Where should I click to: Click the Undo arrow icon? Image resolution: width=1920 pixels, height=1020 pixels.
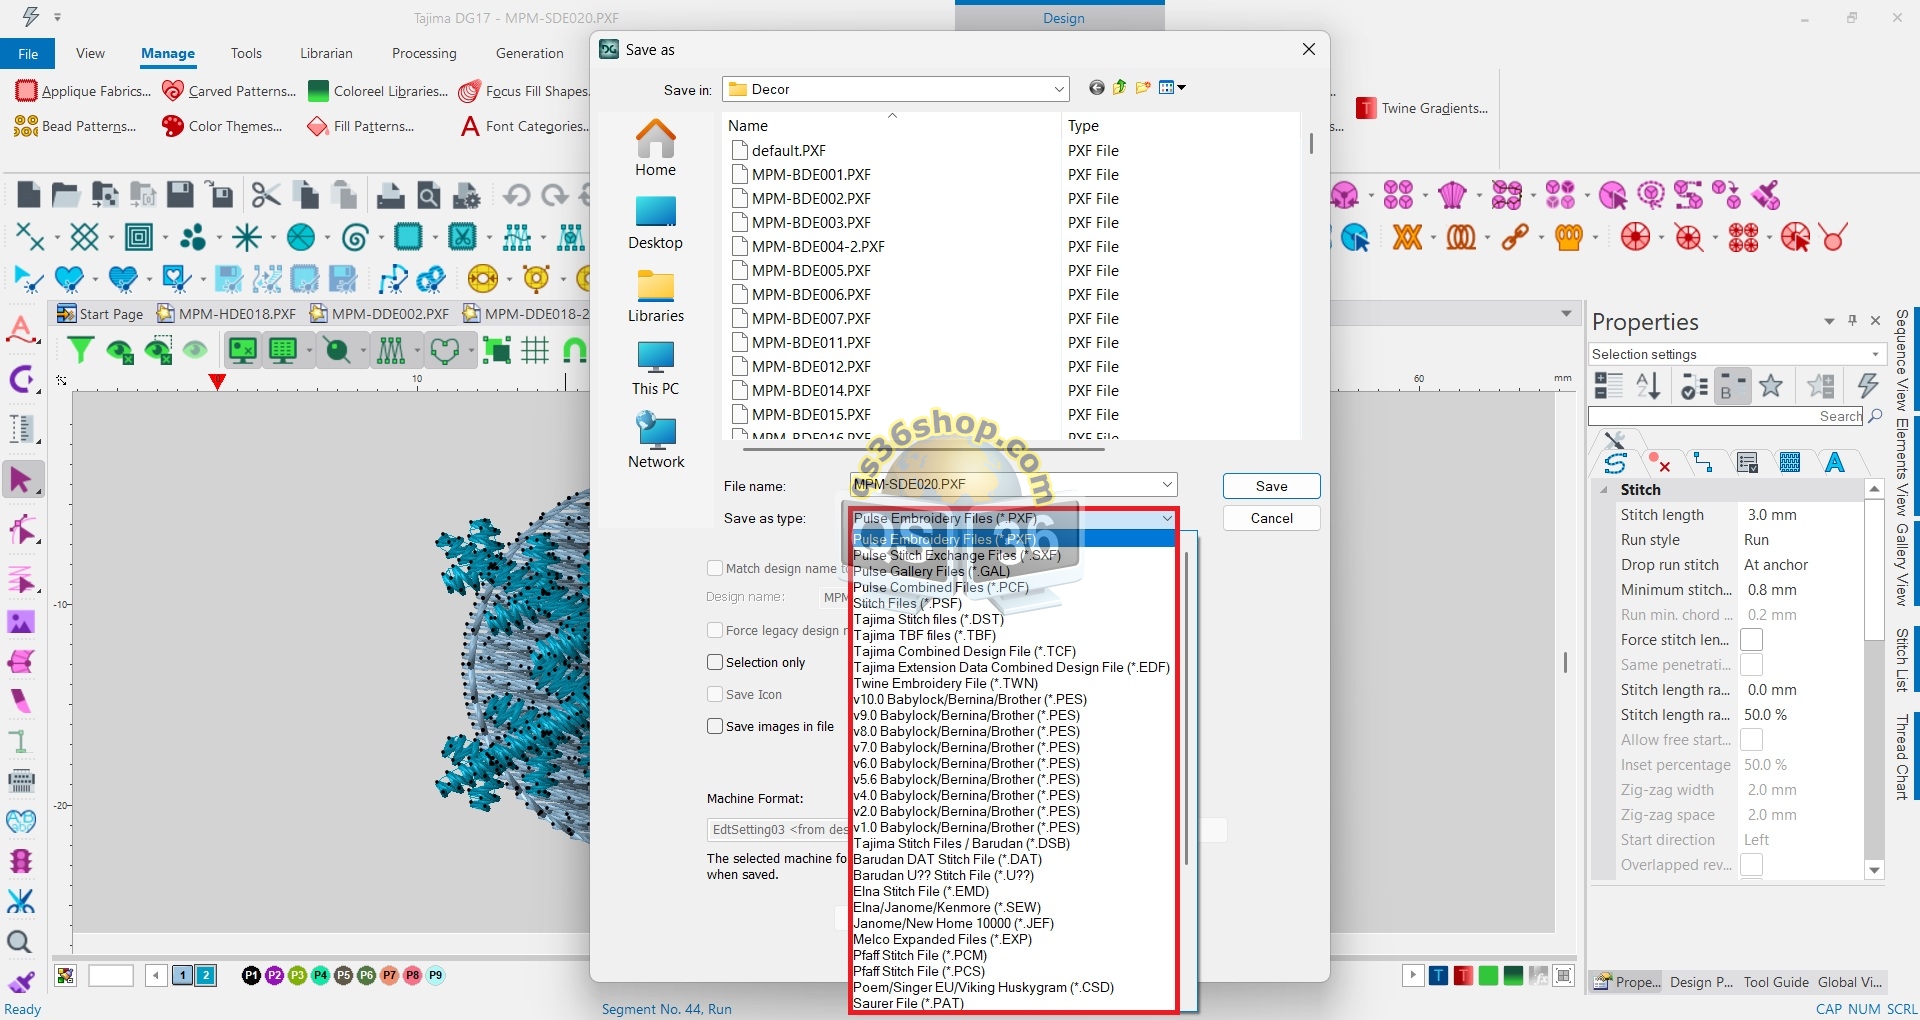[x=516, y=195]
